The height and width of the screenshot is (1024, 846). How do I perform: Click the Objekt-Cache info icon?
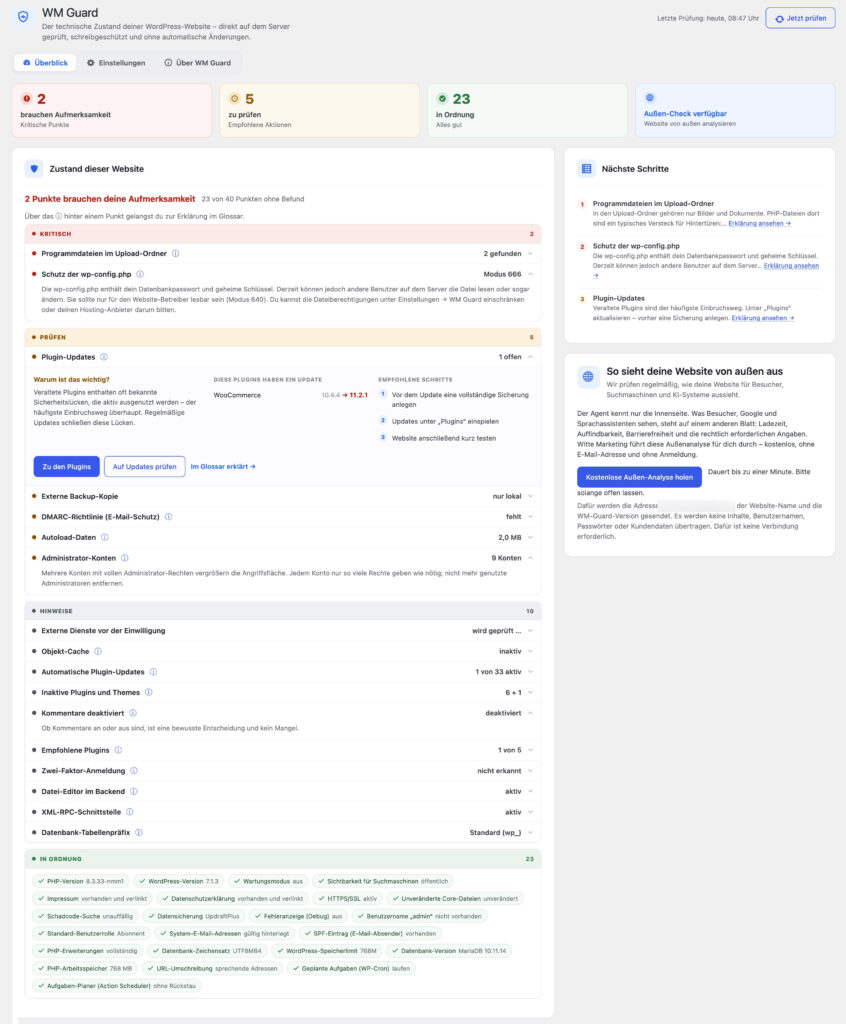point(98,651)
